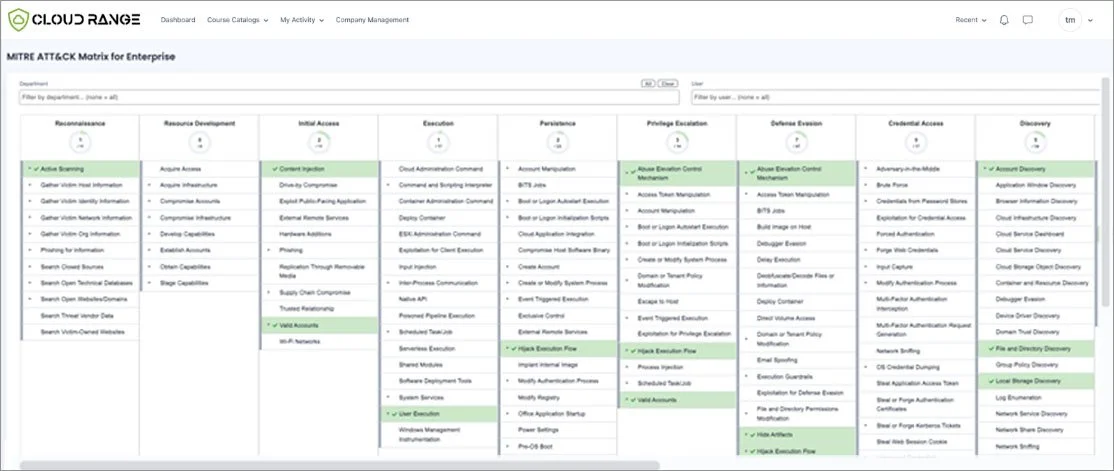Expand Brute Force row arrow
This screenshot has height=471, width=1114.
click(x=865, y=185)
